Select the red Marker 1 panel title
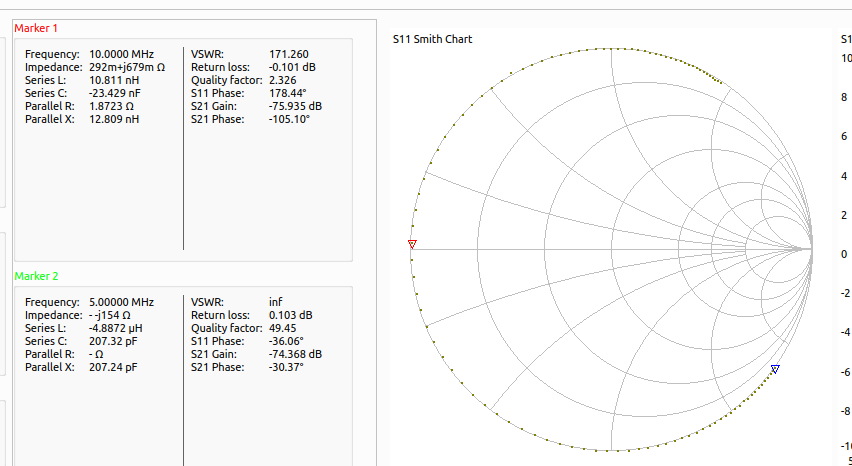Viewport: 852px width, 466px height. click(x=36, y=28)
